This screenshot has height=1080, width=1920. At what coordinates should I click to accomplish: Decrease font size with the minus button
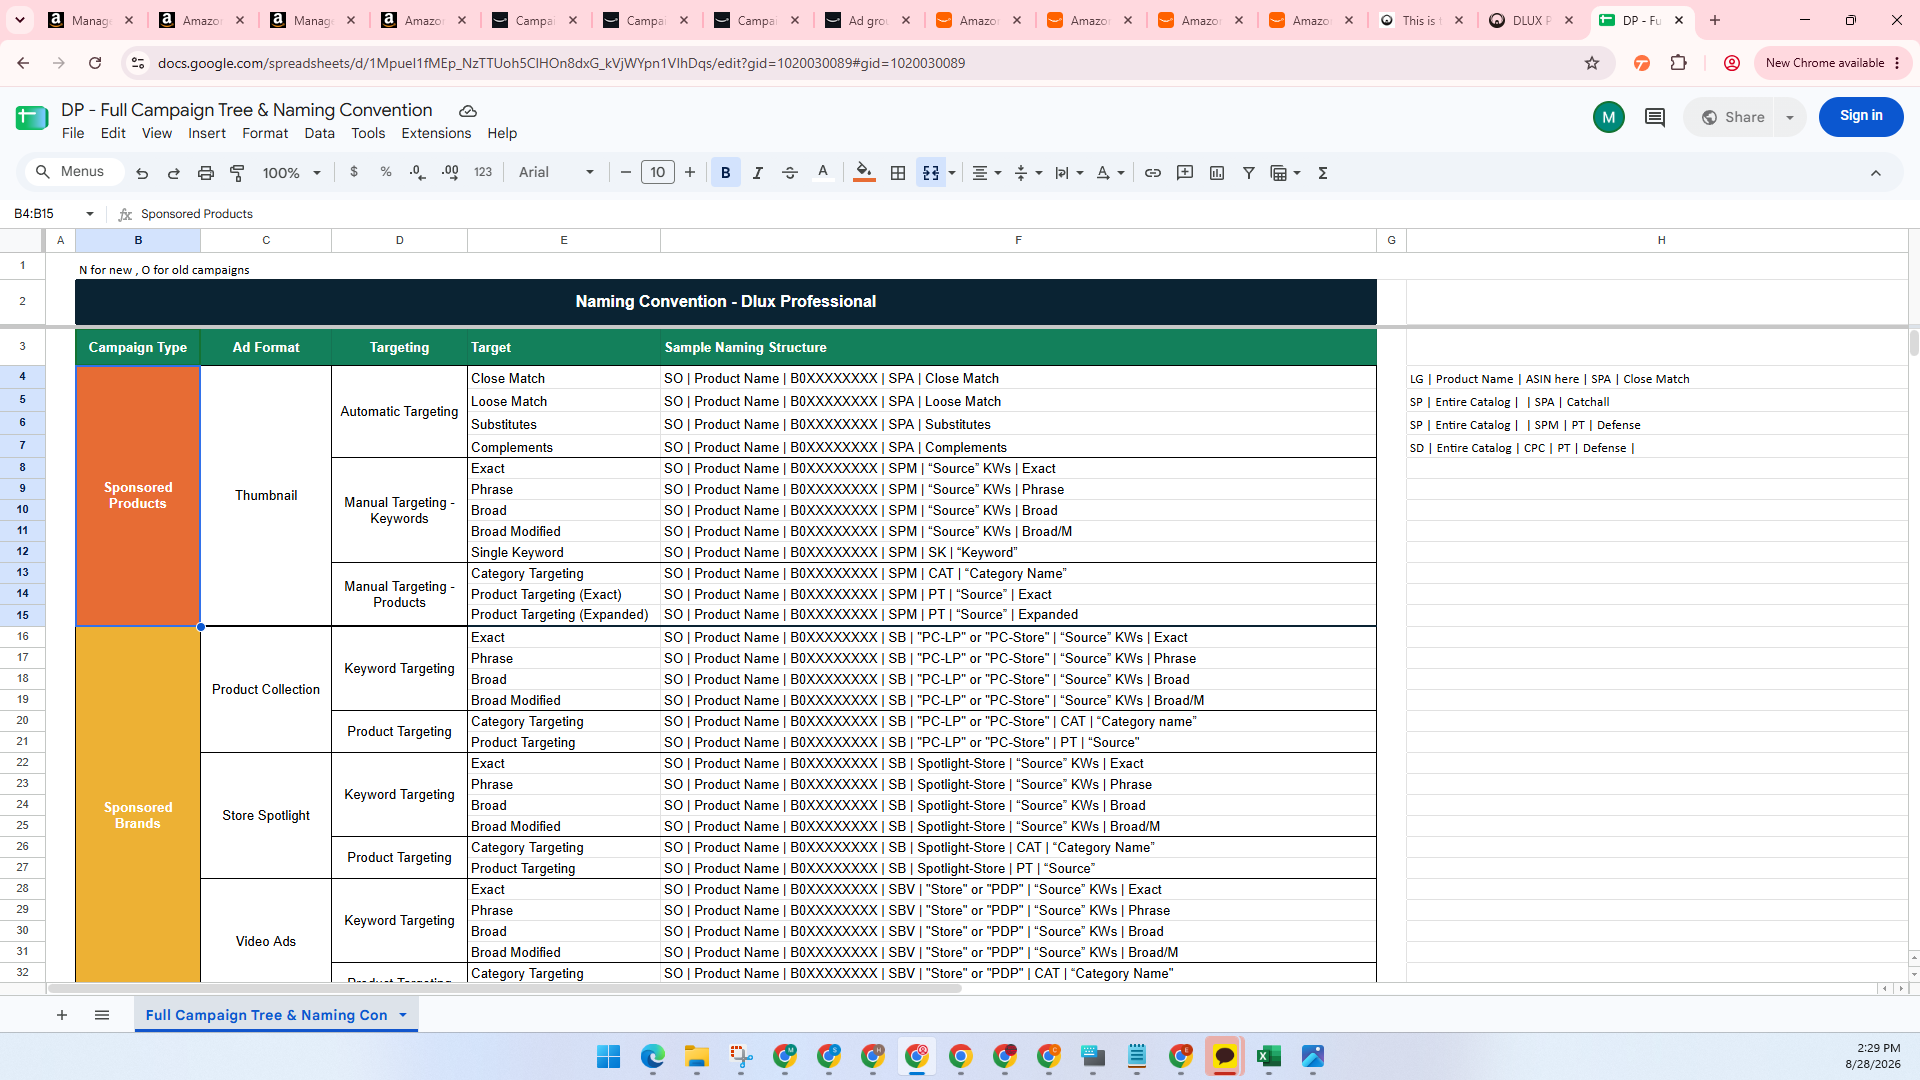626,173
